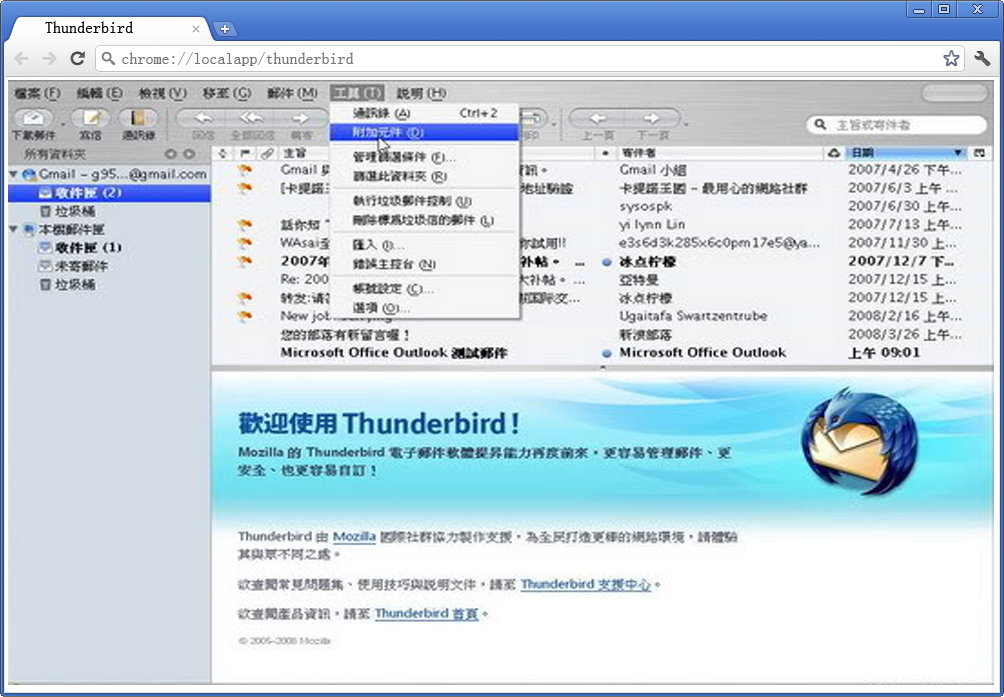Open dropdown arrow left of the 上一頁 button
1004x697 pixels.
(x=553, y=123)
